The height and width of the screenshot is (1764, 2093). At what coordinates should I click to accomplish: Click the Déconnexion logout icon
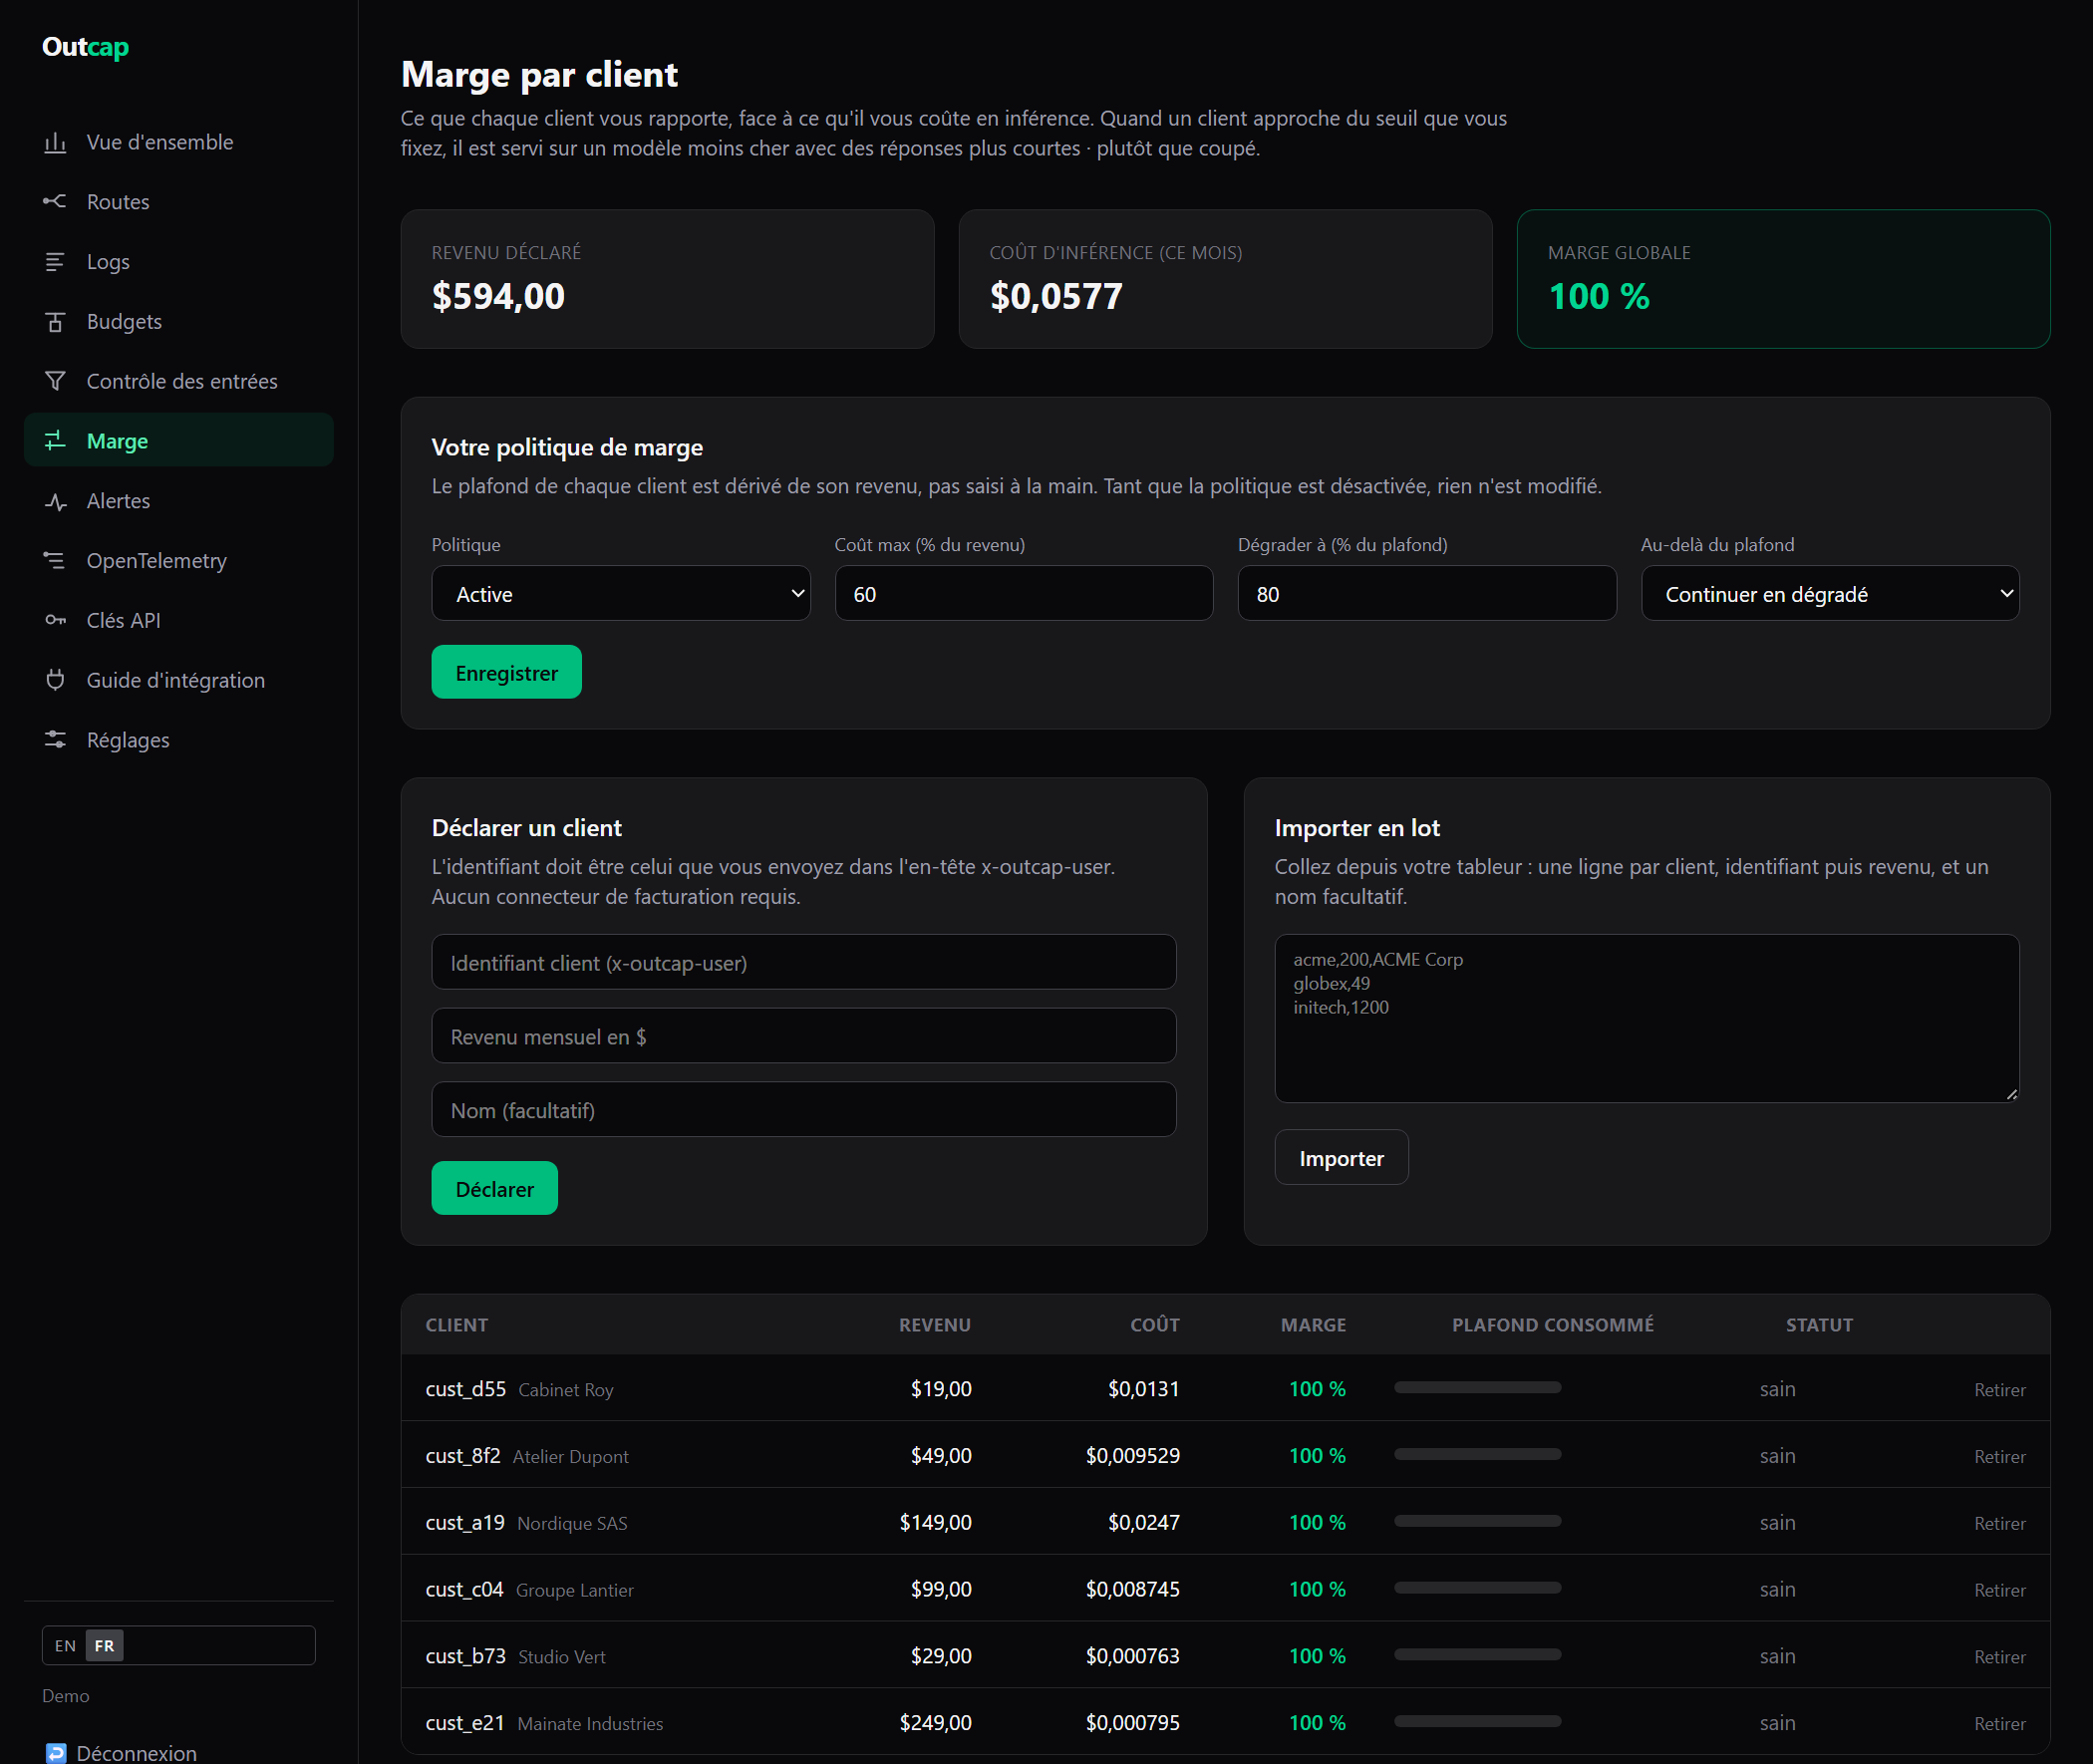(x=56, y=1753)
